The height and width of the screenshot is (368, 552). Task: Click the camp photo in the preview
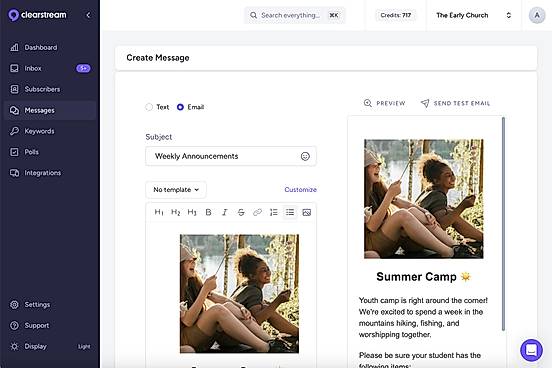pyautogui.click(x=424, y=199)
